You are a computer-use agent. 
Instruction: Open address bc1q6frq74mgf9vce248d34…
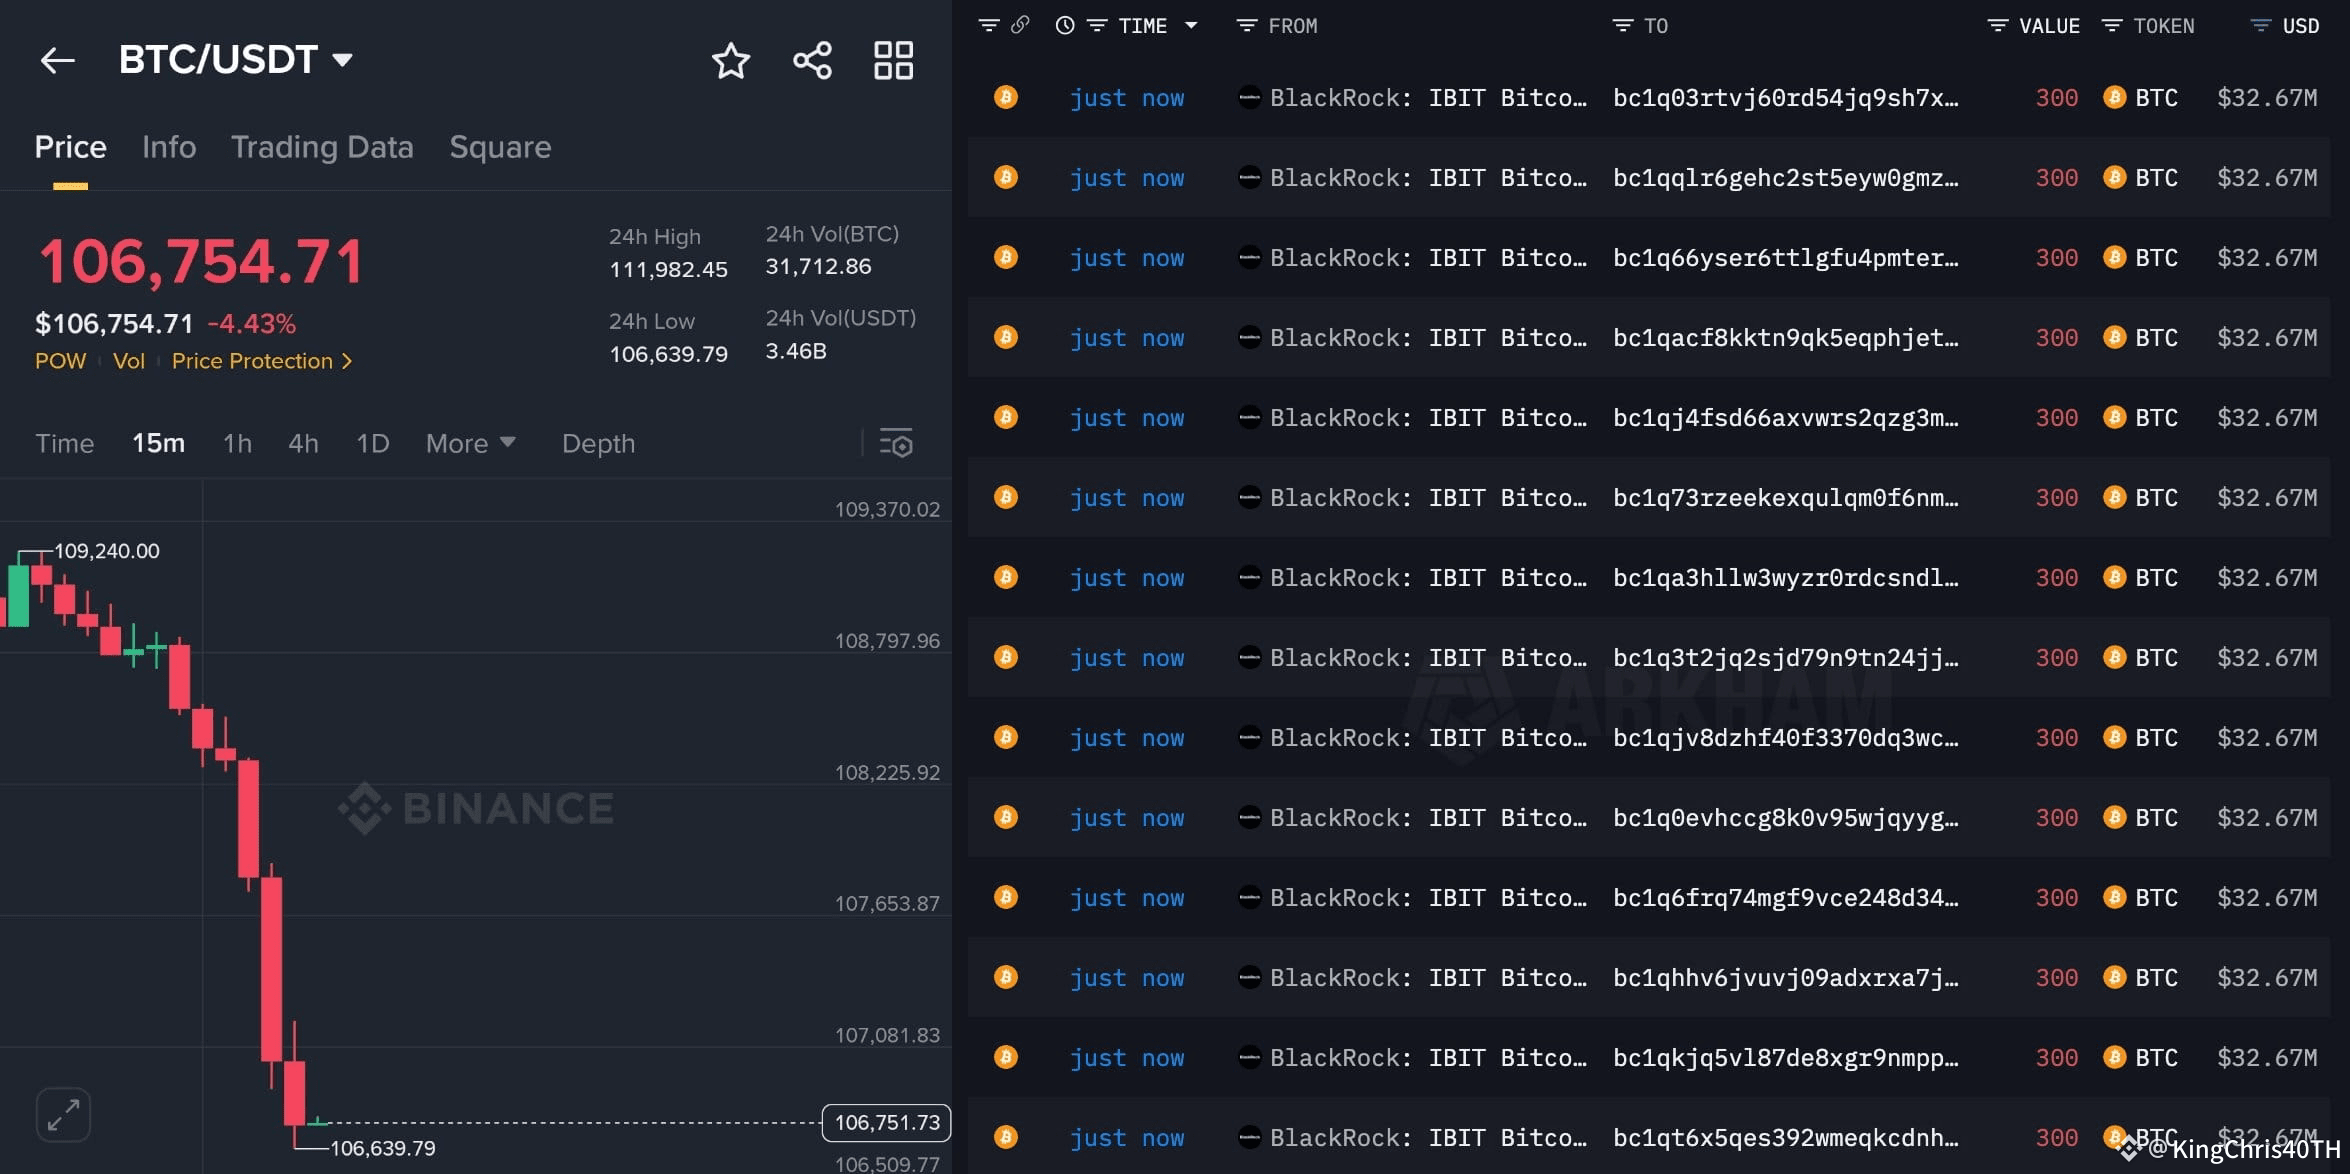(x=1786, y=898)
